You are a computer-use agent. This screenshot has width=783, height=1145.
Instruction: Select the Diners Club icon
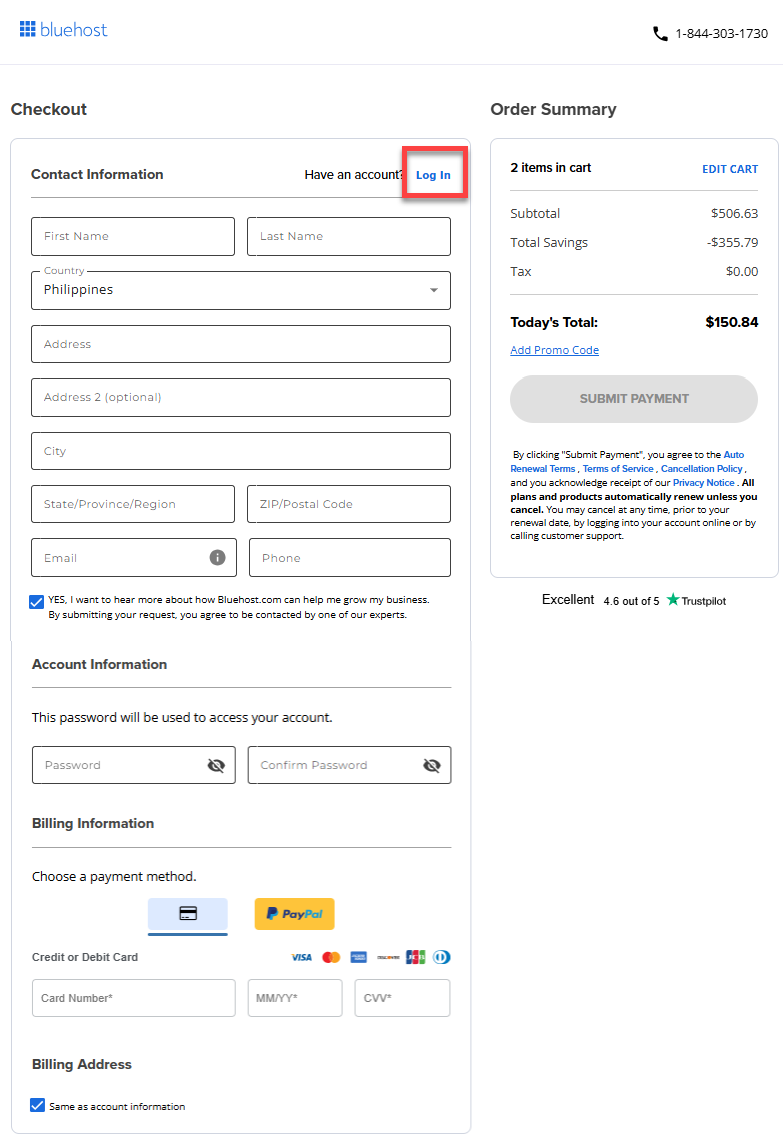point(441,957)
